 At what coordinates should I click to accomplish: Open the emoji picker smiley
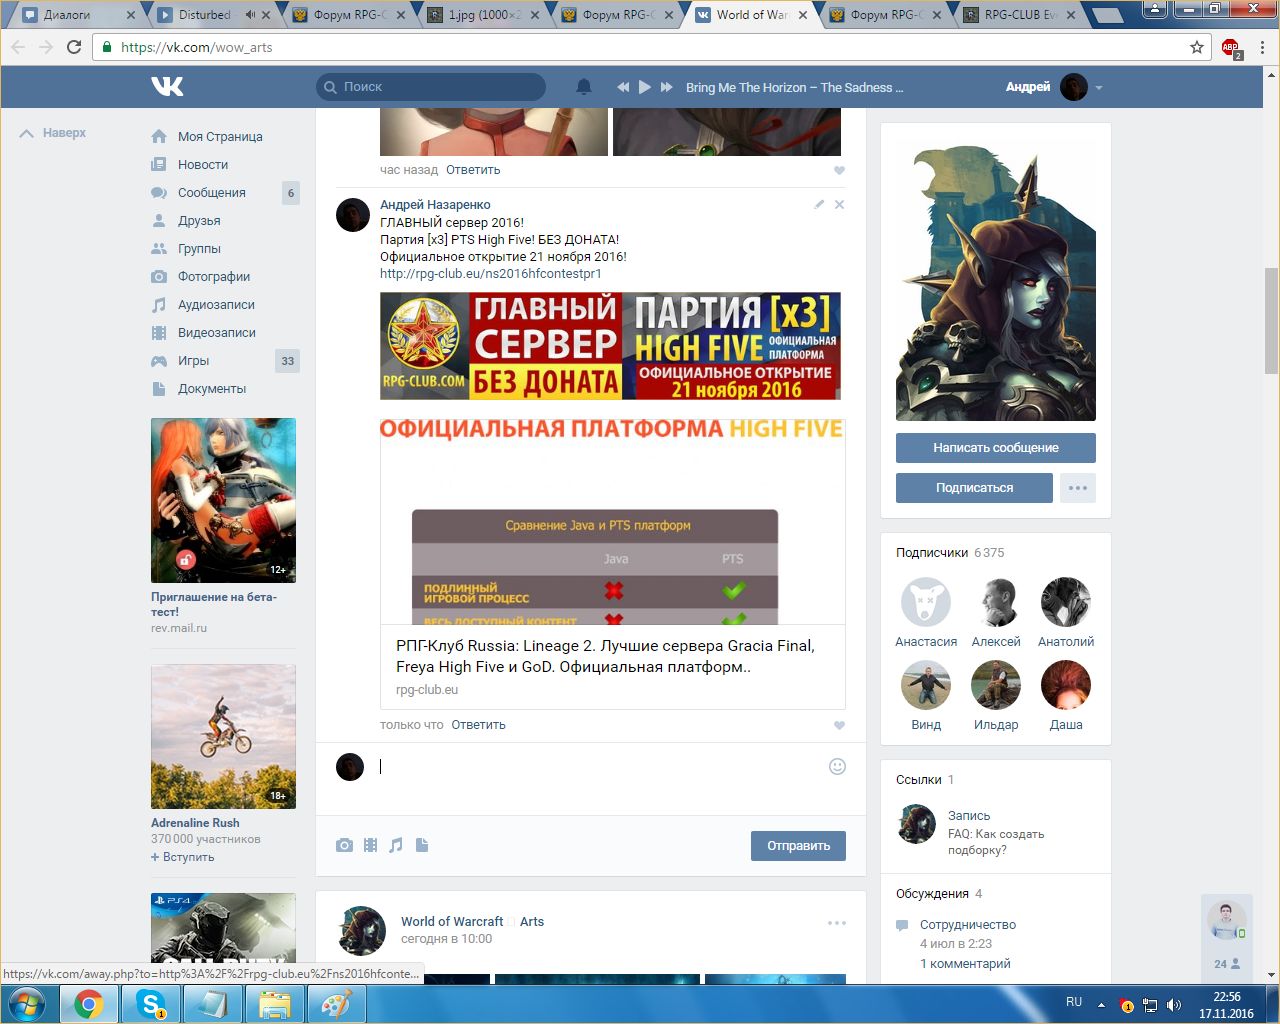(x=838, y=767)
